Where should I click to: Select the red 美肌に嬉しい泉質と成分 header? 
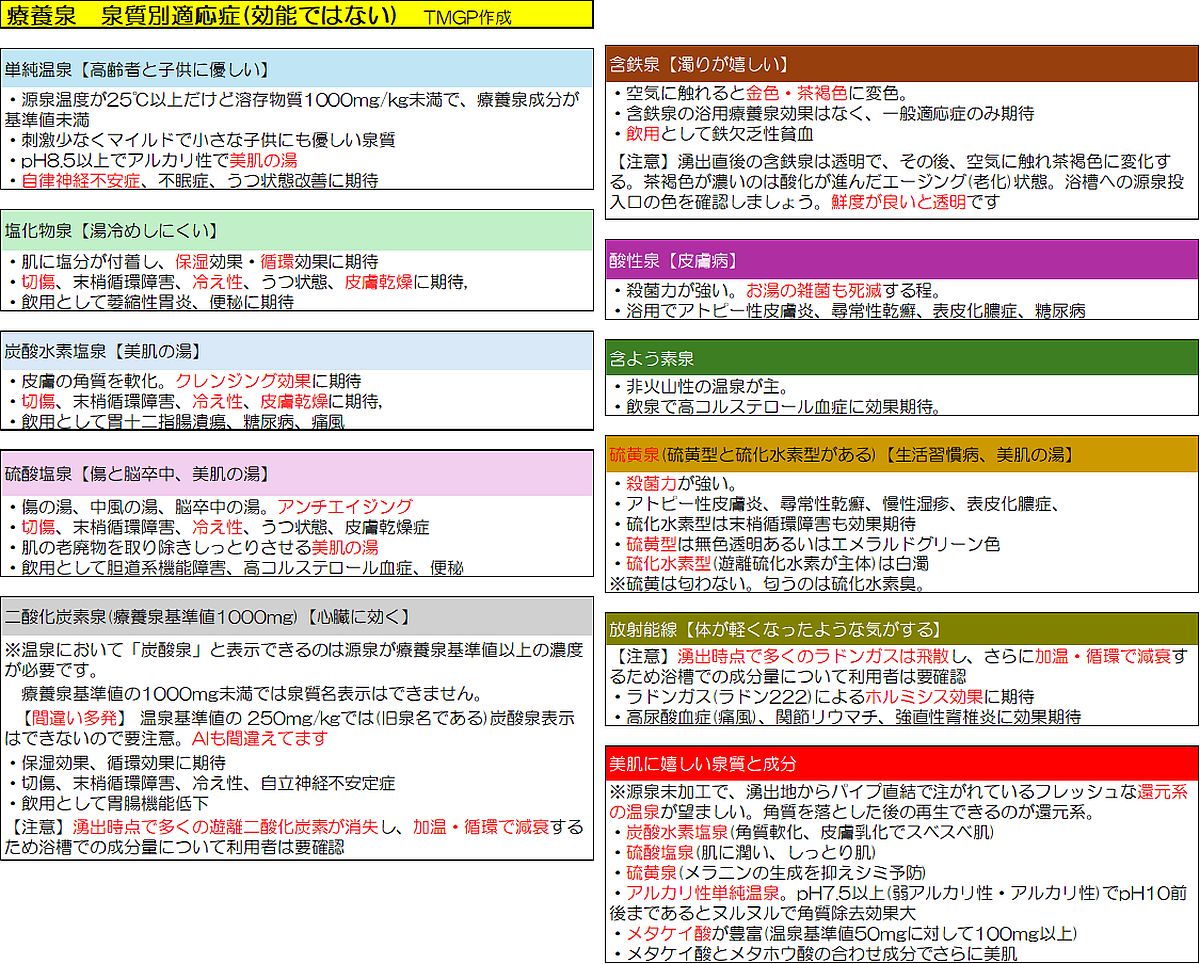tap(901, 764)
